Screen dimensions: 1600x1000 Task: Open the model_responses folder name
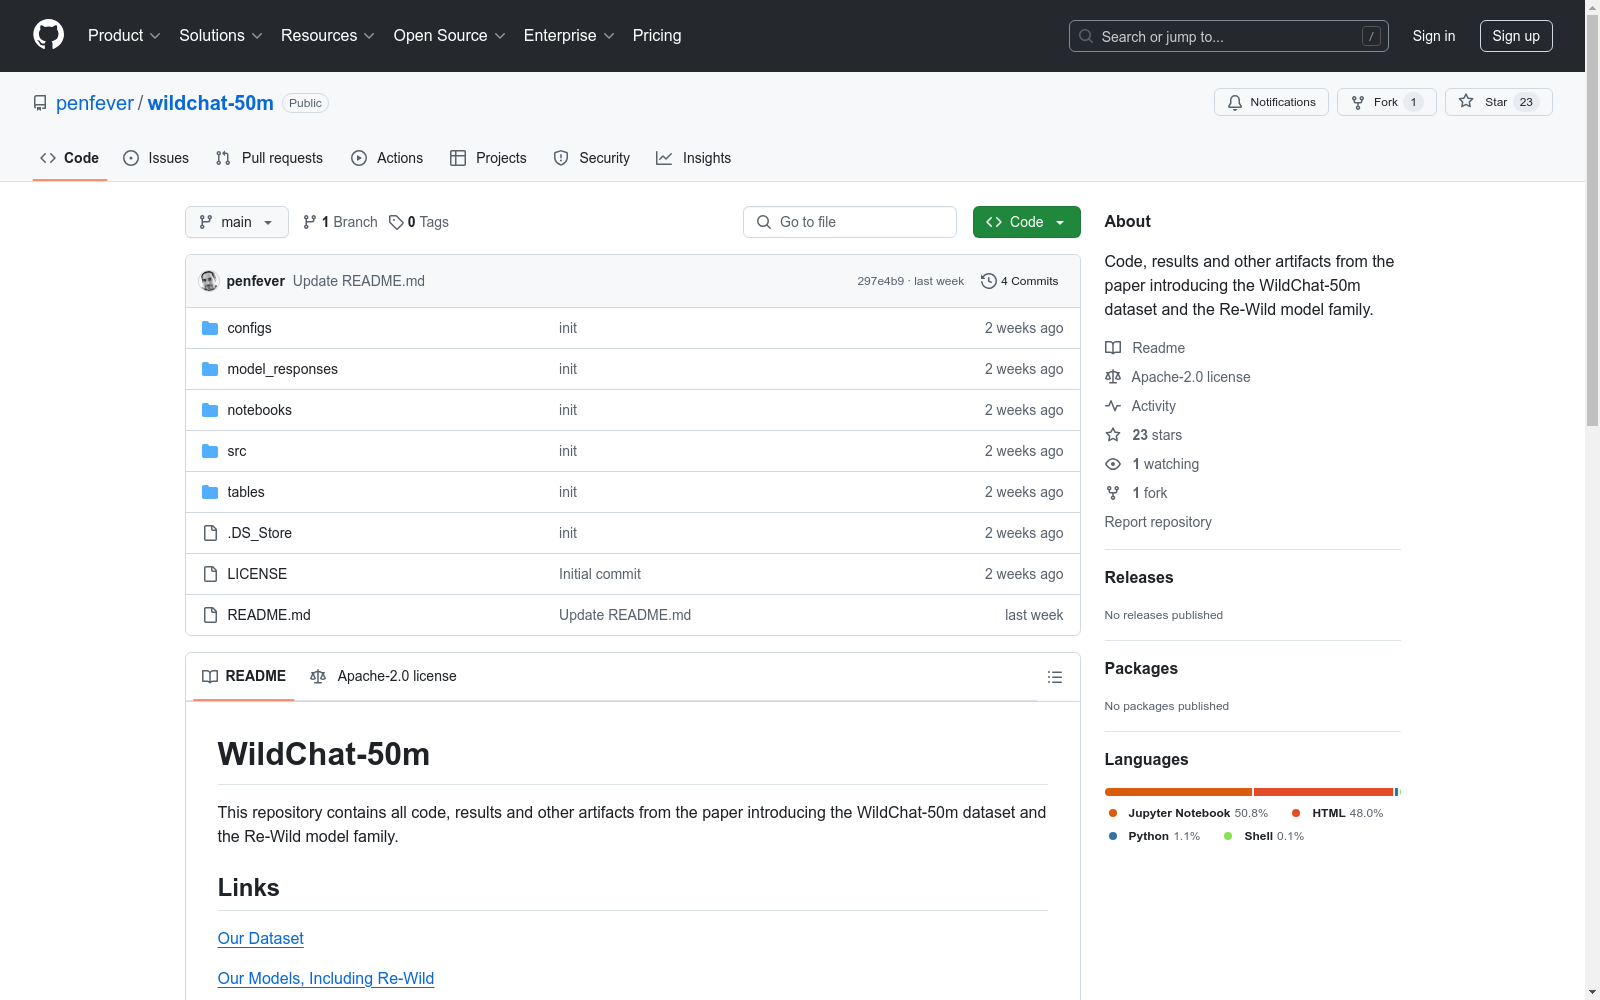click(283, 369)
